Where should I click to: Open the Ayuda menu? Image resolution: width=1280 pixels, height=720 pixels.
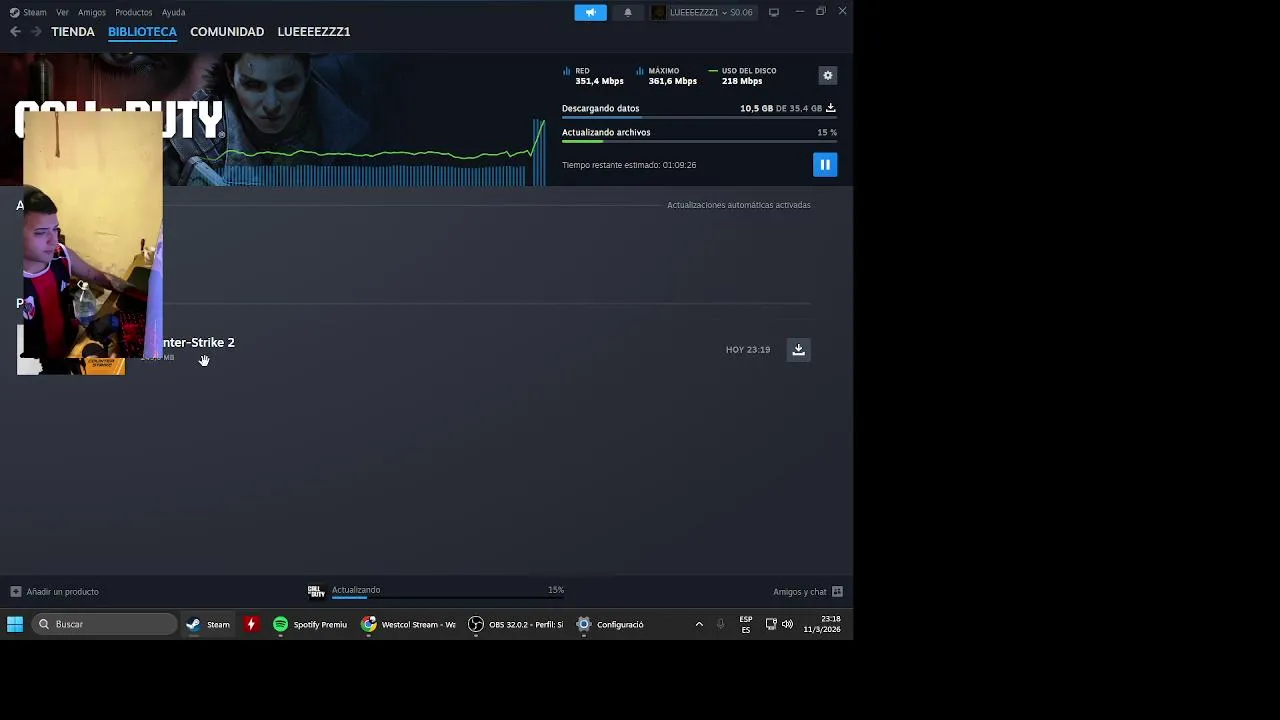tap(173, 12)
